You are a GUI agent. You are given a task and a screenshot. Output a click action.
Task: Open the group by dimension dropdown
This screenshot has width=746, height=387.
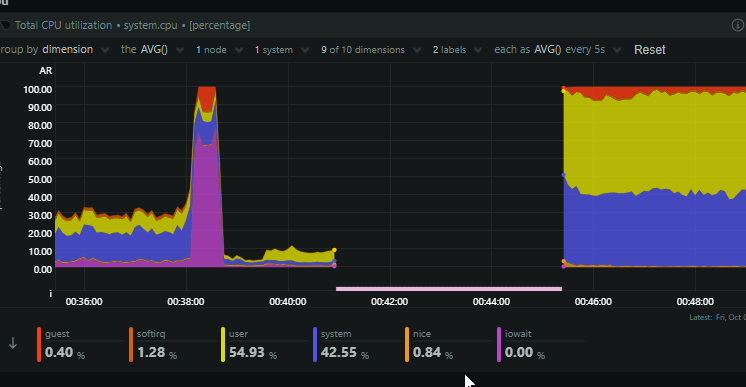coord(55,50)
